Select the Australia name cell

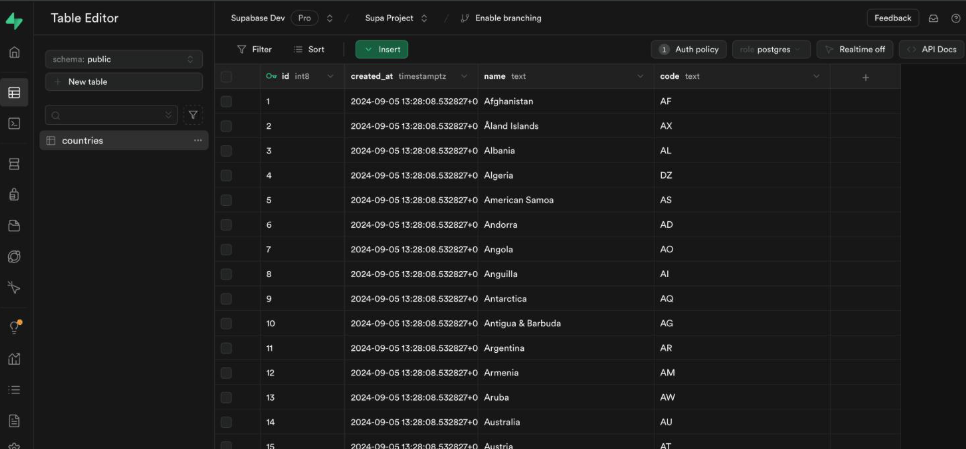[x=566, y=422]
